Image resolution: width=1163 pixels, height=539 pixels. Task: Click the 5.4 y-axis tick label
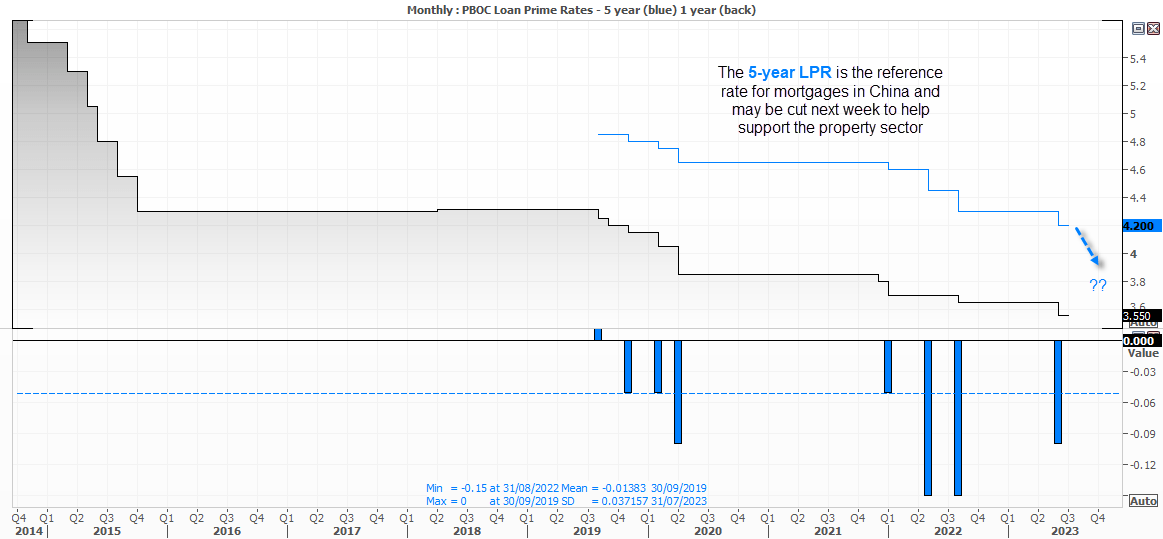(x=1137, y=58)
